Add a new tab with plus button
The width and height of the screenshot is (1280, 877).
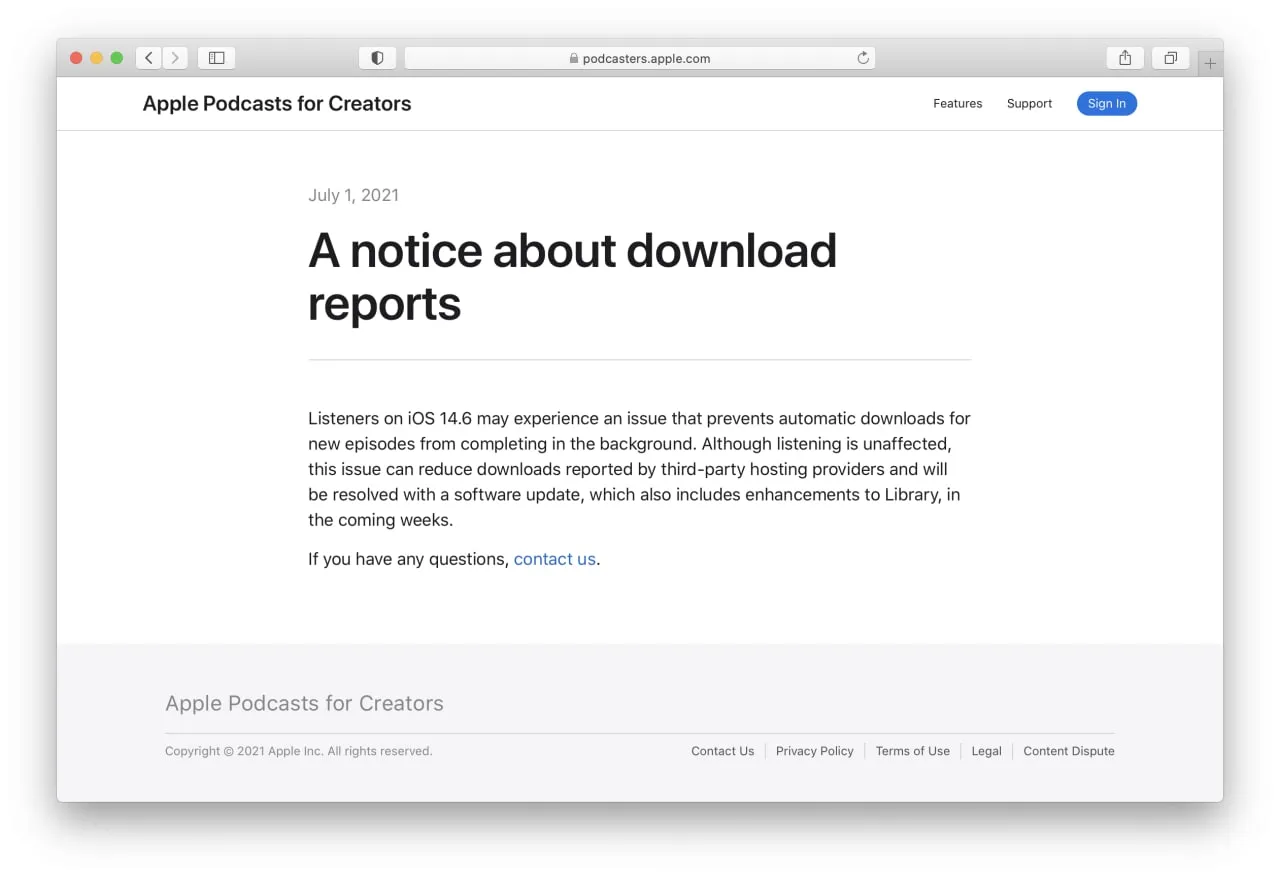click(1210, 64)
